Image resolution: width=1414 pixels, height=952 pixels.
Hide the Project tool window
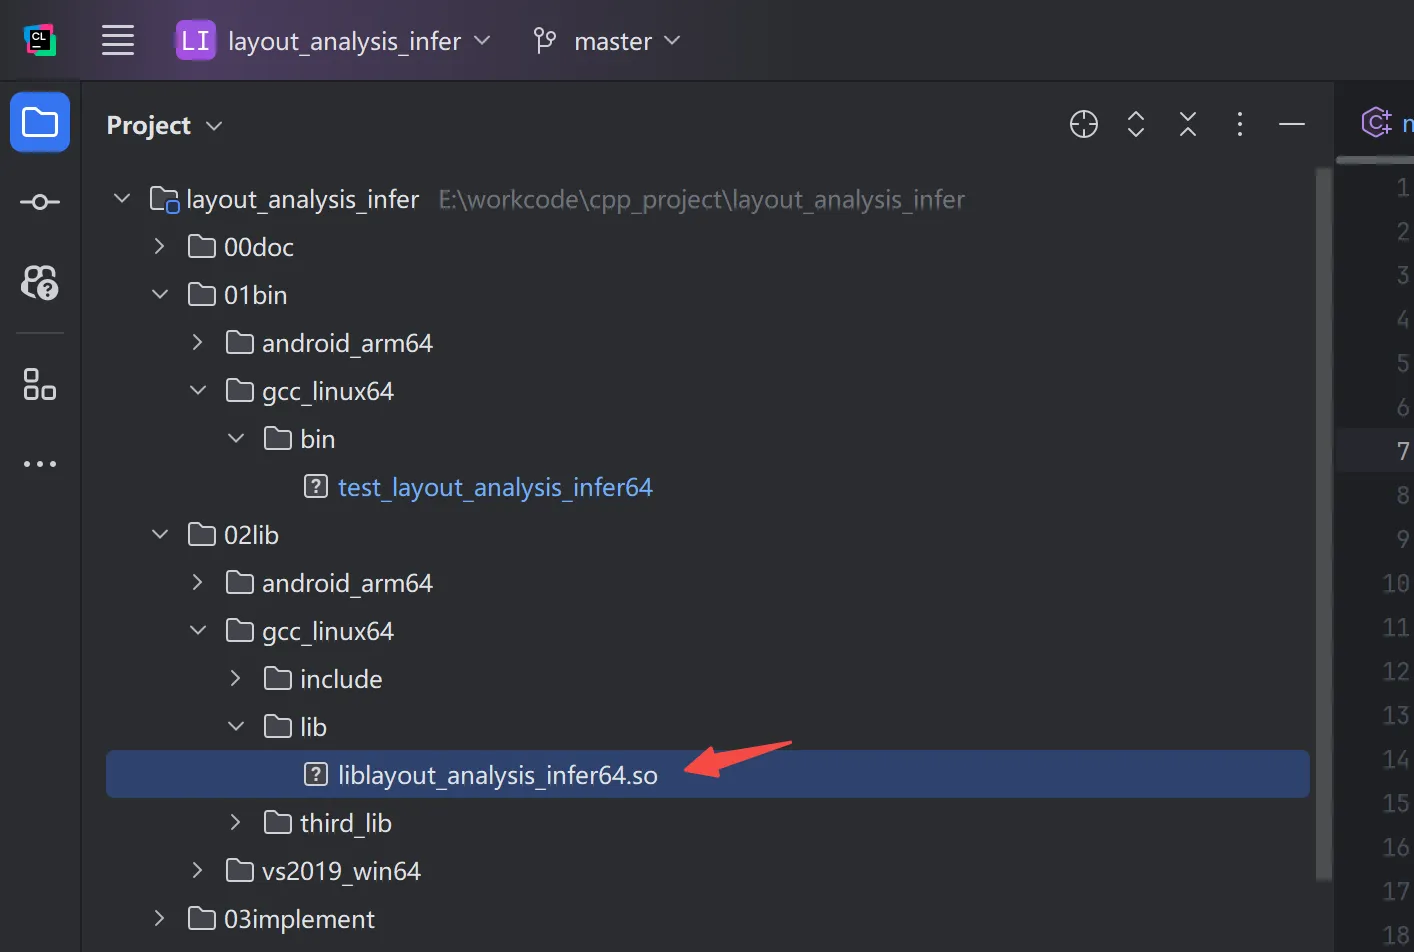[x=1292, y=124]
